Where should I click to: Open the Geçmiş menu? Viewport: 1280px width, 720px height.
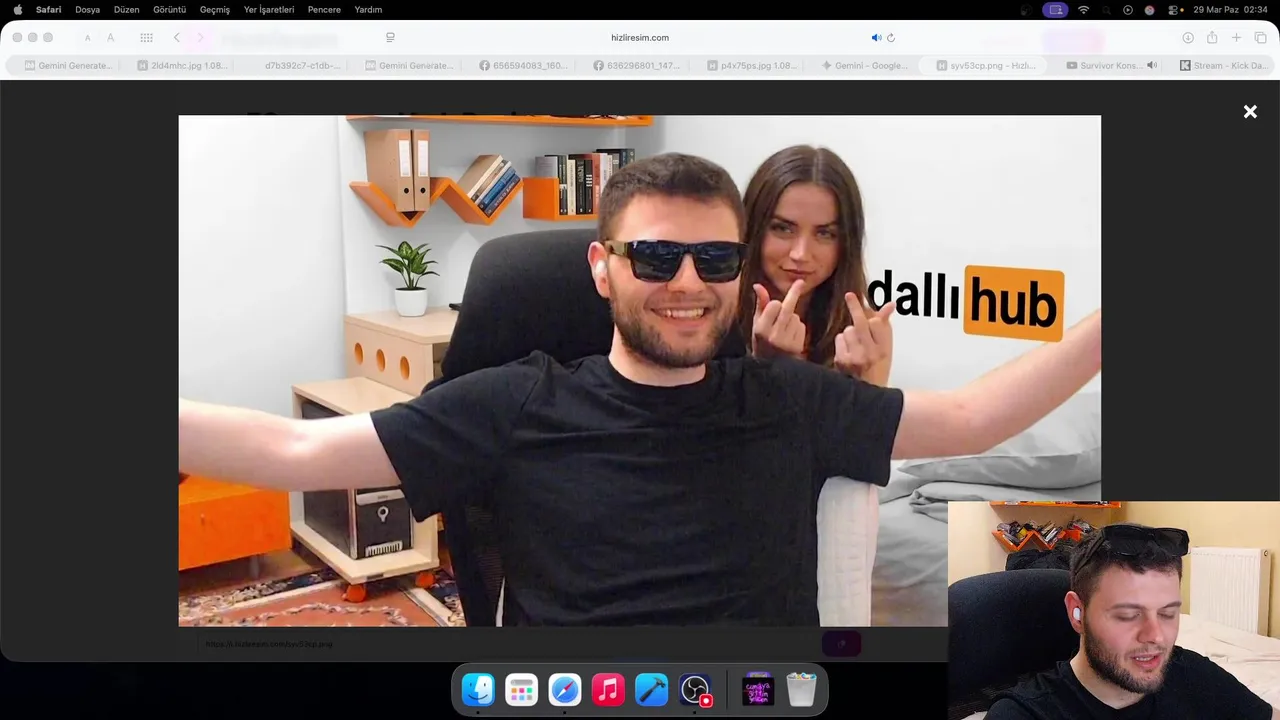[214, 10]
